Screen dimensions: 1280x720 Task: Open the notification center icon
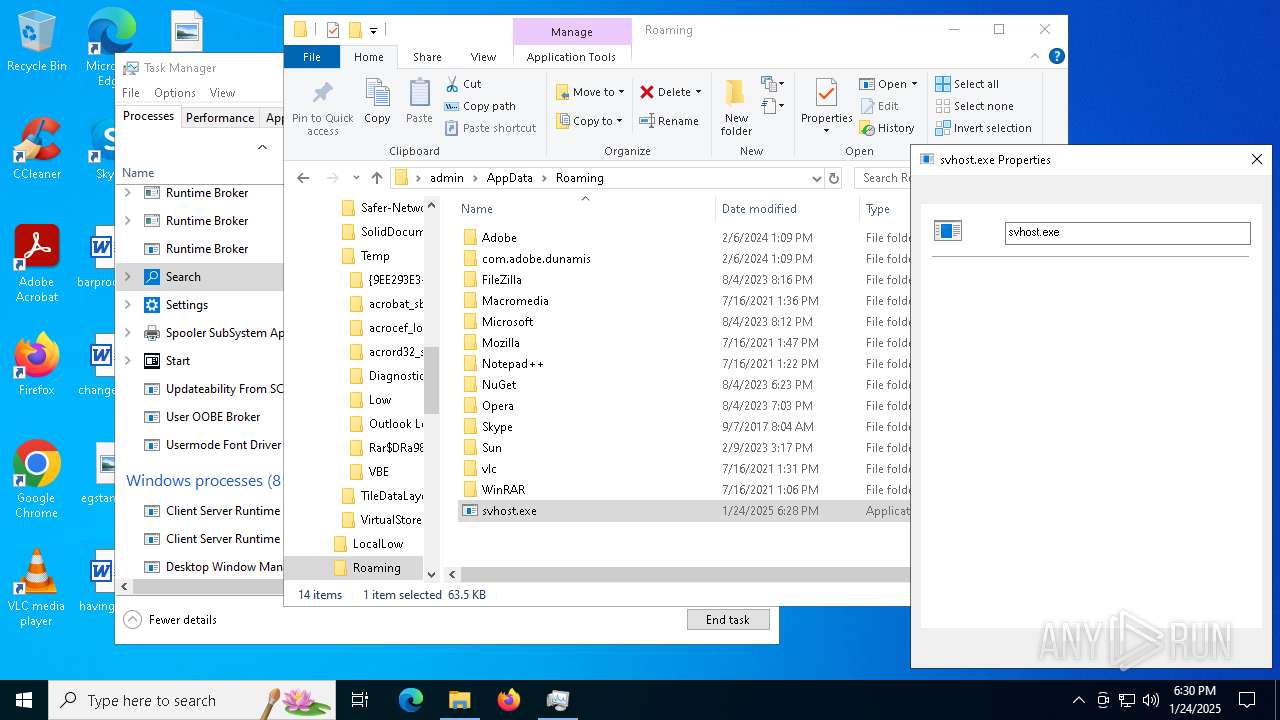(1247, 700)
